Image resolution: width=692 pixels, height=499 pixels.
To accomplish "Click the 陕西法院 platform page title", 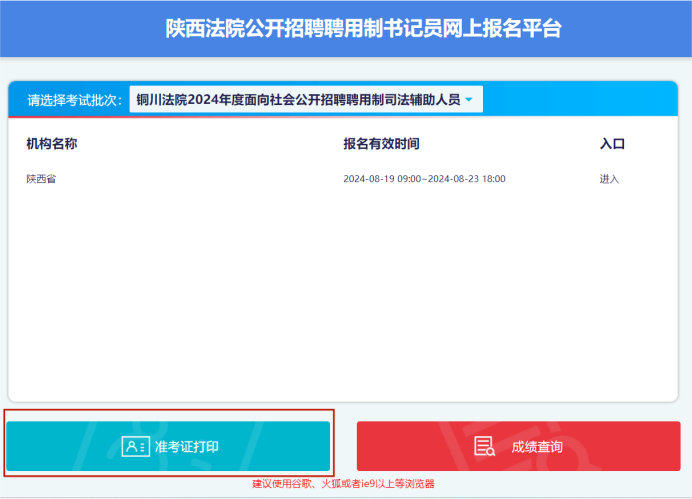I will click(x=363, y=28).
